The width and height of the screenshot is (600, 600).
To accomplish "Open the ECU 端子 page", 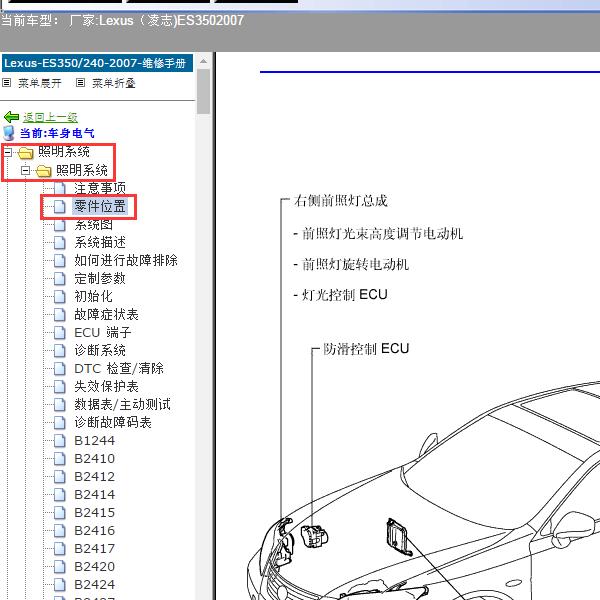I will tap(103, 332).
